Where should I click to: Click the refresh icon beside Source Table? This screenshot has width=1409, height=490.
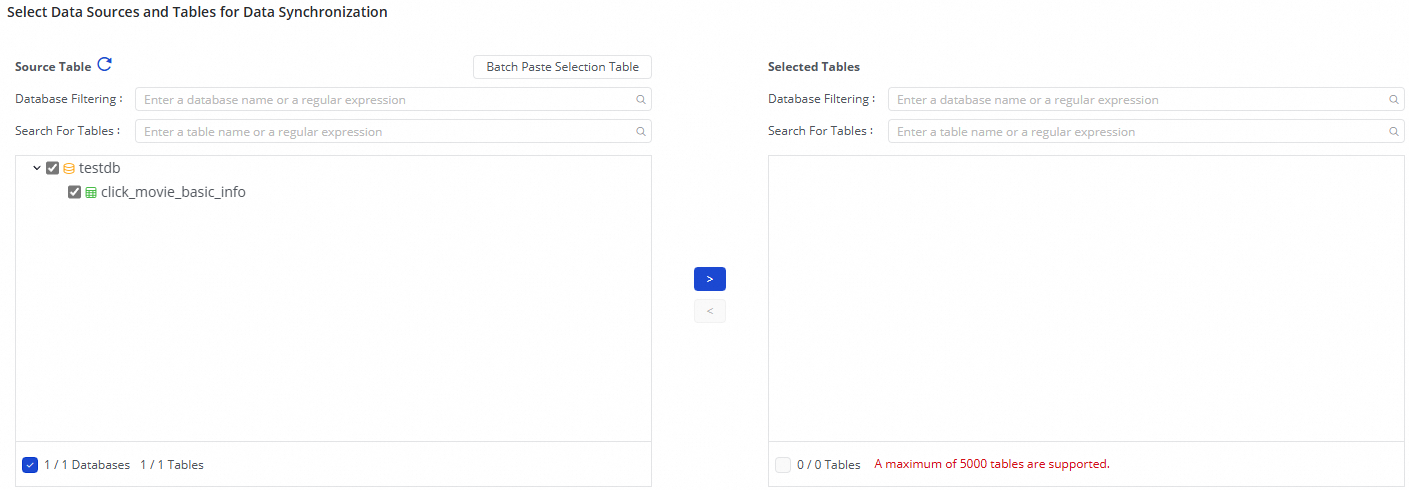(104, 66)
